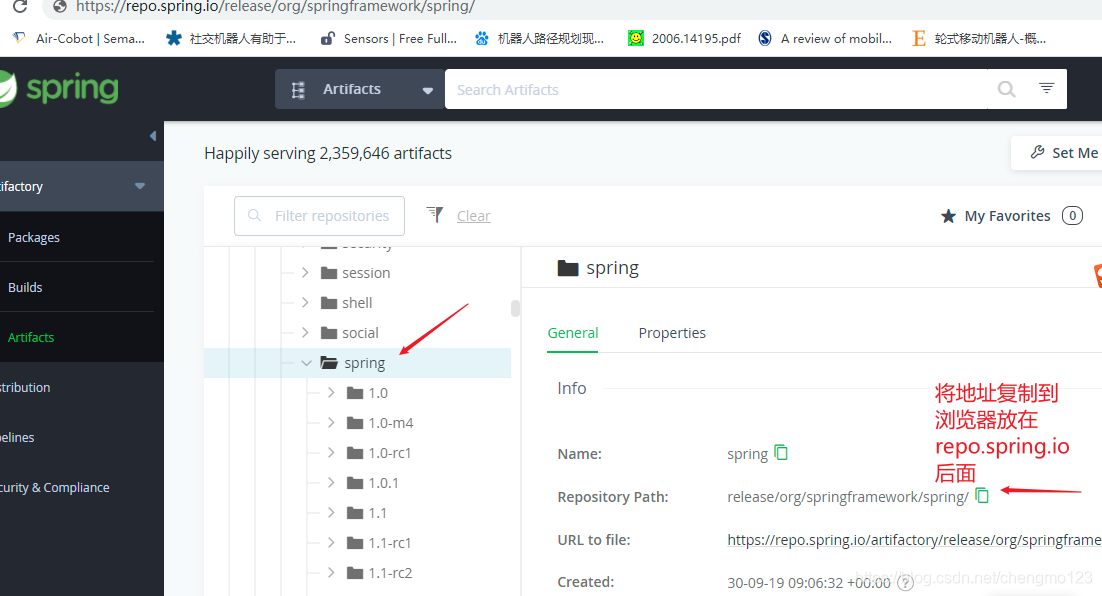
Task: Open the A review of mobil... bookmark
Action: tap(825, 39)
